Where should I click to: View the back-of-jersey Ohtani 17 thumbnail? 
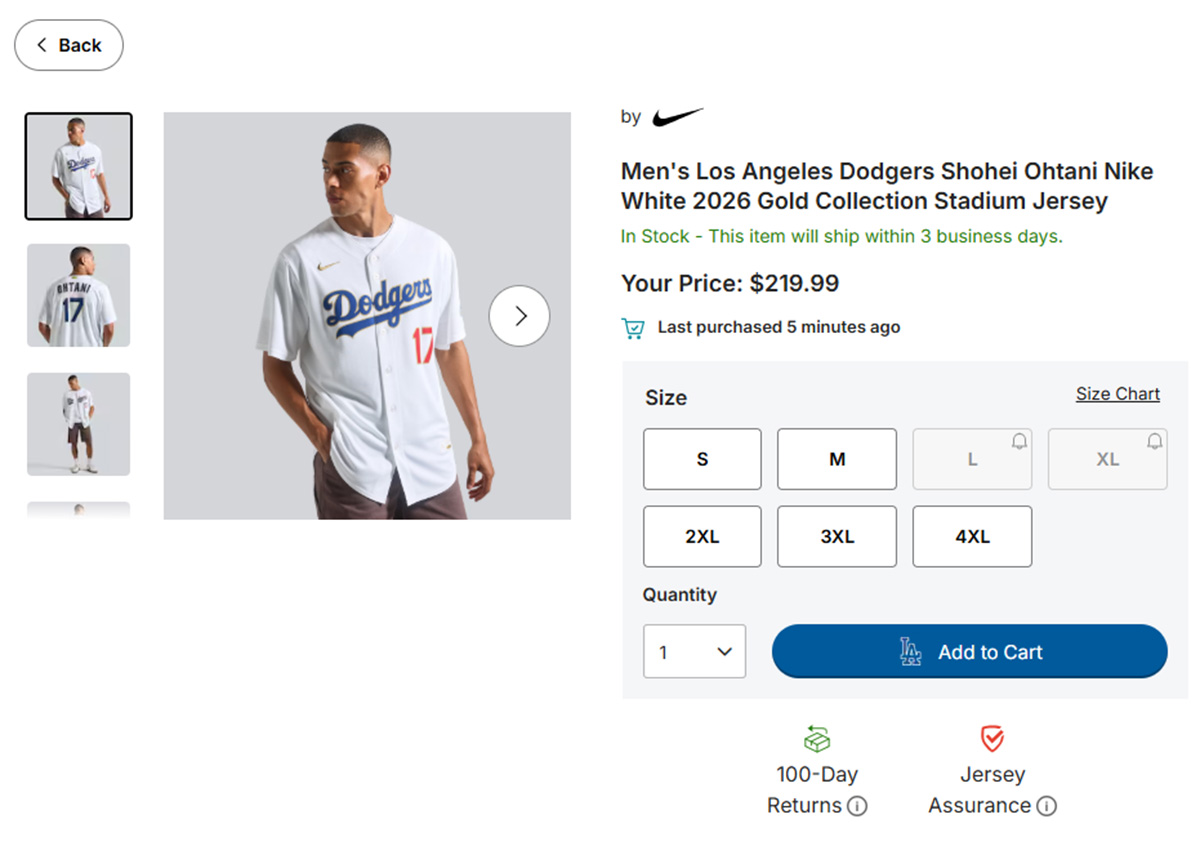[79, 295]
